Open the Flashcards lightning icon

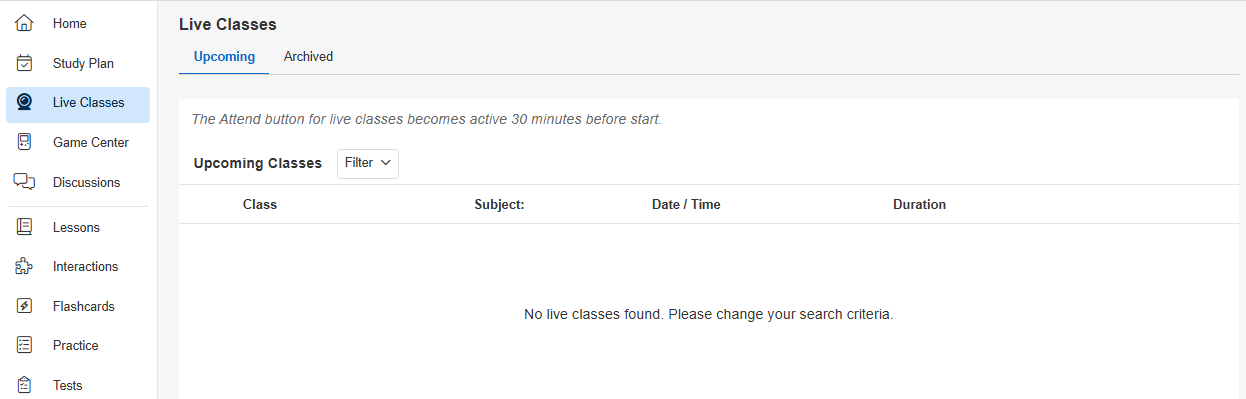[25, 306]
